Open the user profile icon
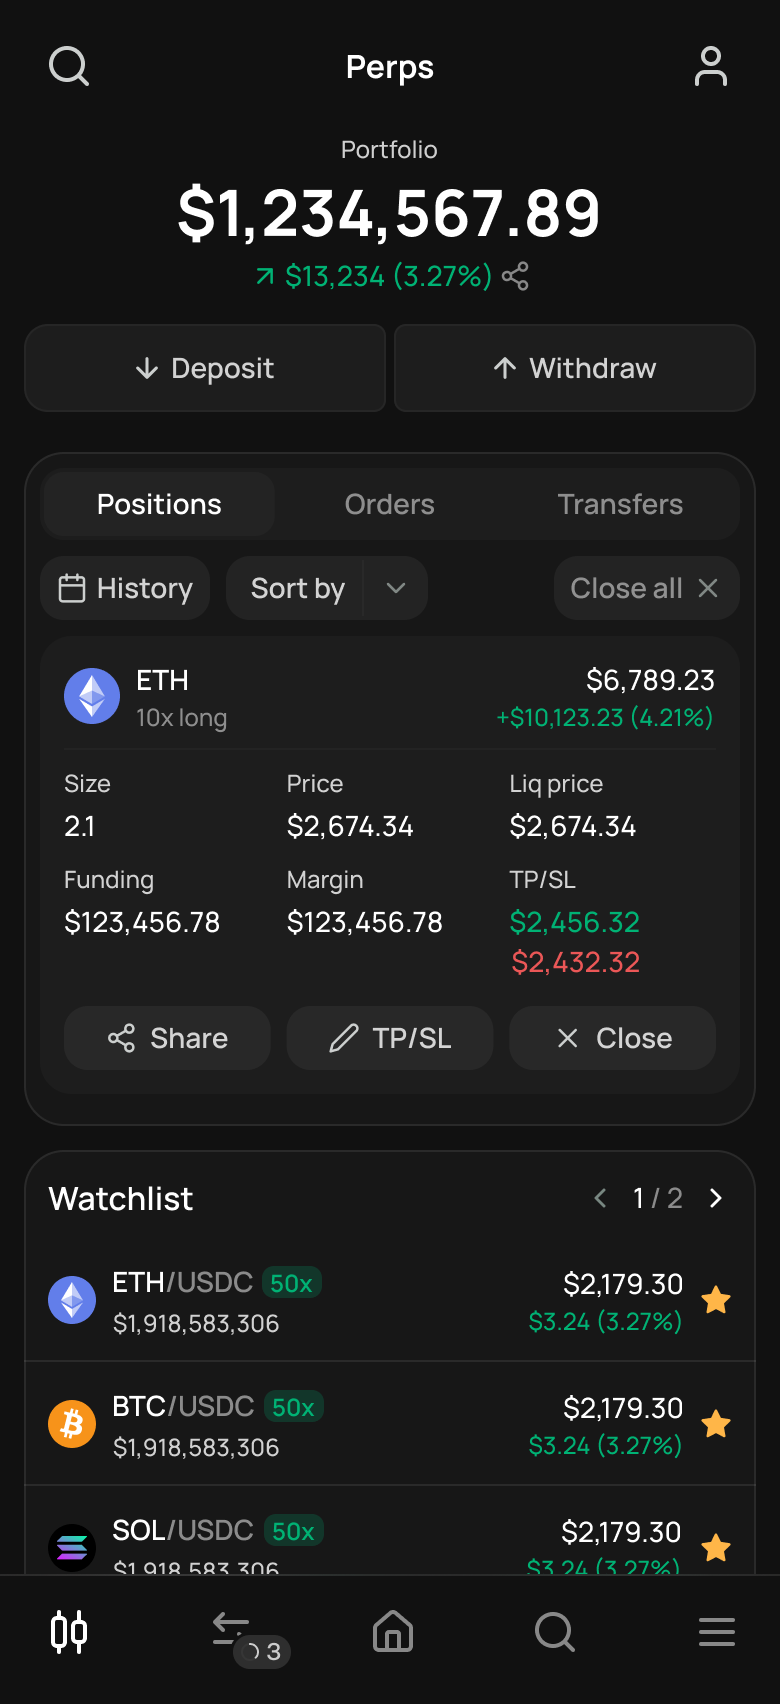Viewport: 780px width, 1704px height. coord(710,67)
